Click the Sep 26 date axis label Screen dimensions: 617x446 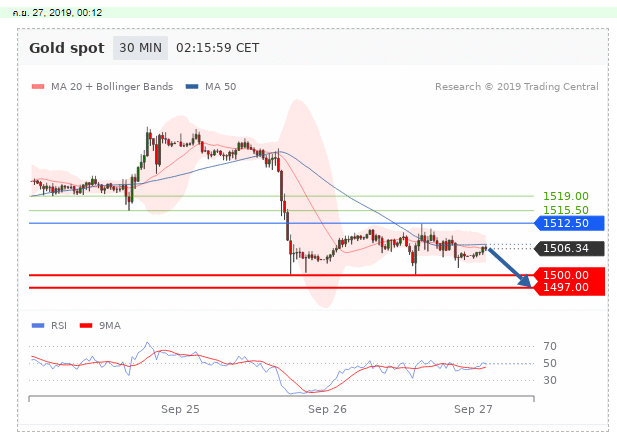(x=327, y=409)
